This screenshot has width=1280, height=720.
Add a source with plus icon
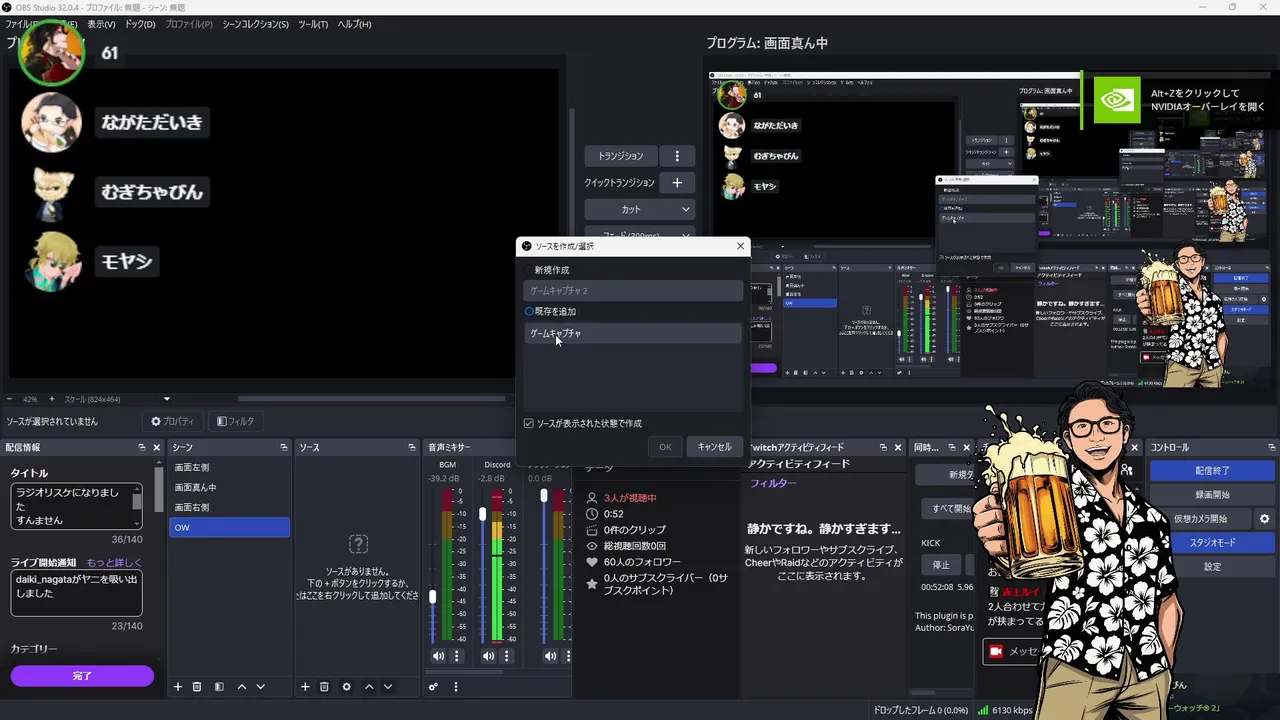click(305, 687)
